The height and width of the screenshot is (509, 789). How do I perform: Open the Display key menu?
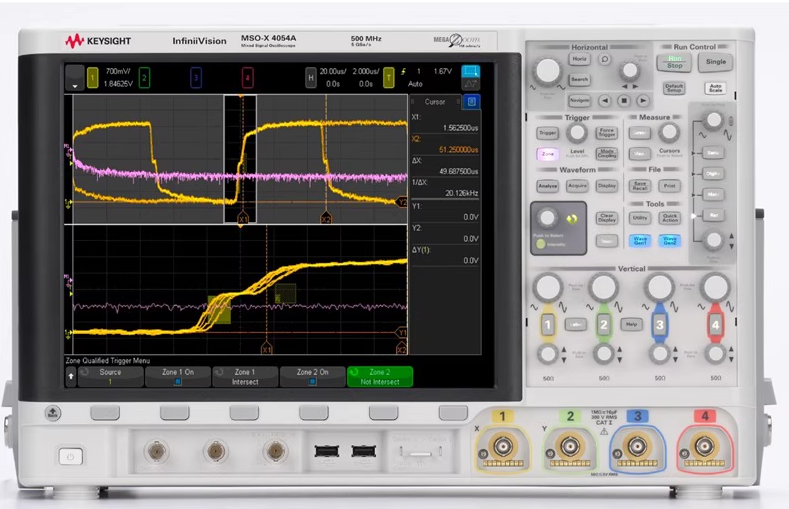tap(606, 186)
